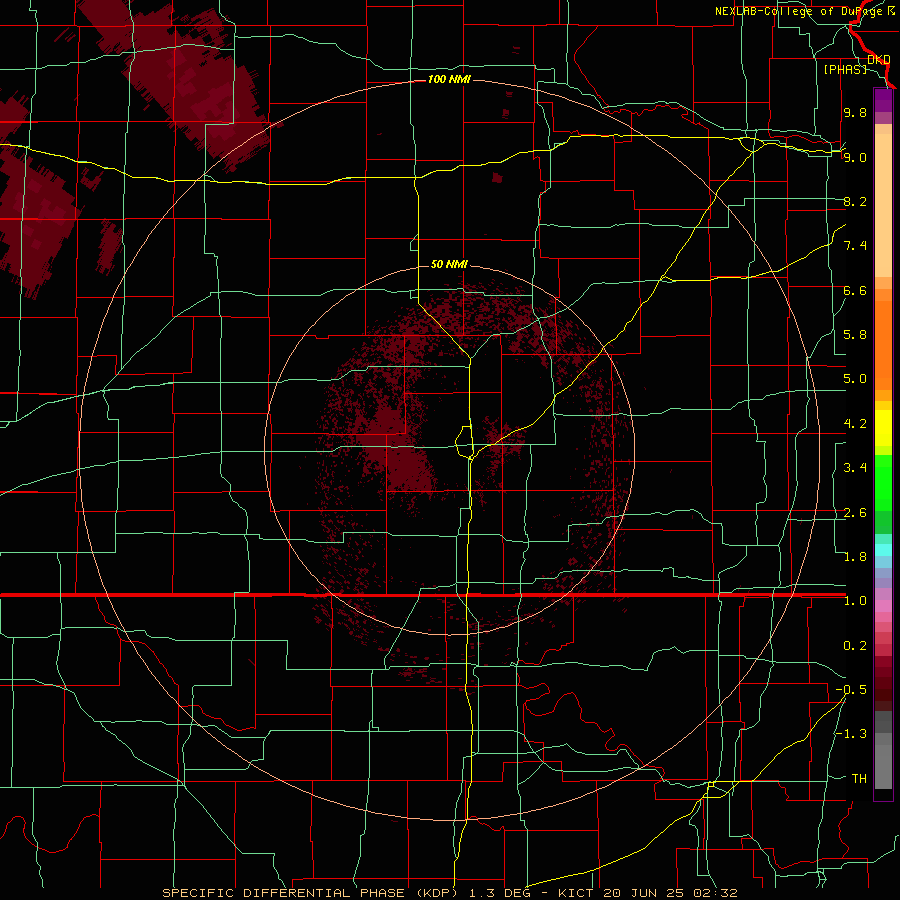Image resolution: width=900 pixels, height=900 pixels.
Task: Select the 0.2 scale value
Action: click(x=855, y=646)
